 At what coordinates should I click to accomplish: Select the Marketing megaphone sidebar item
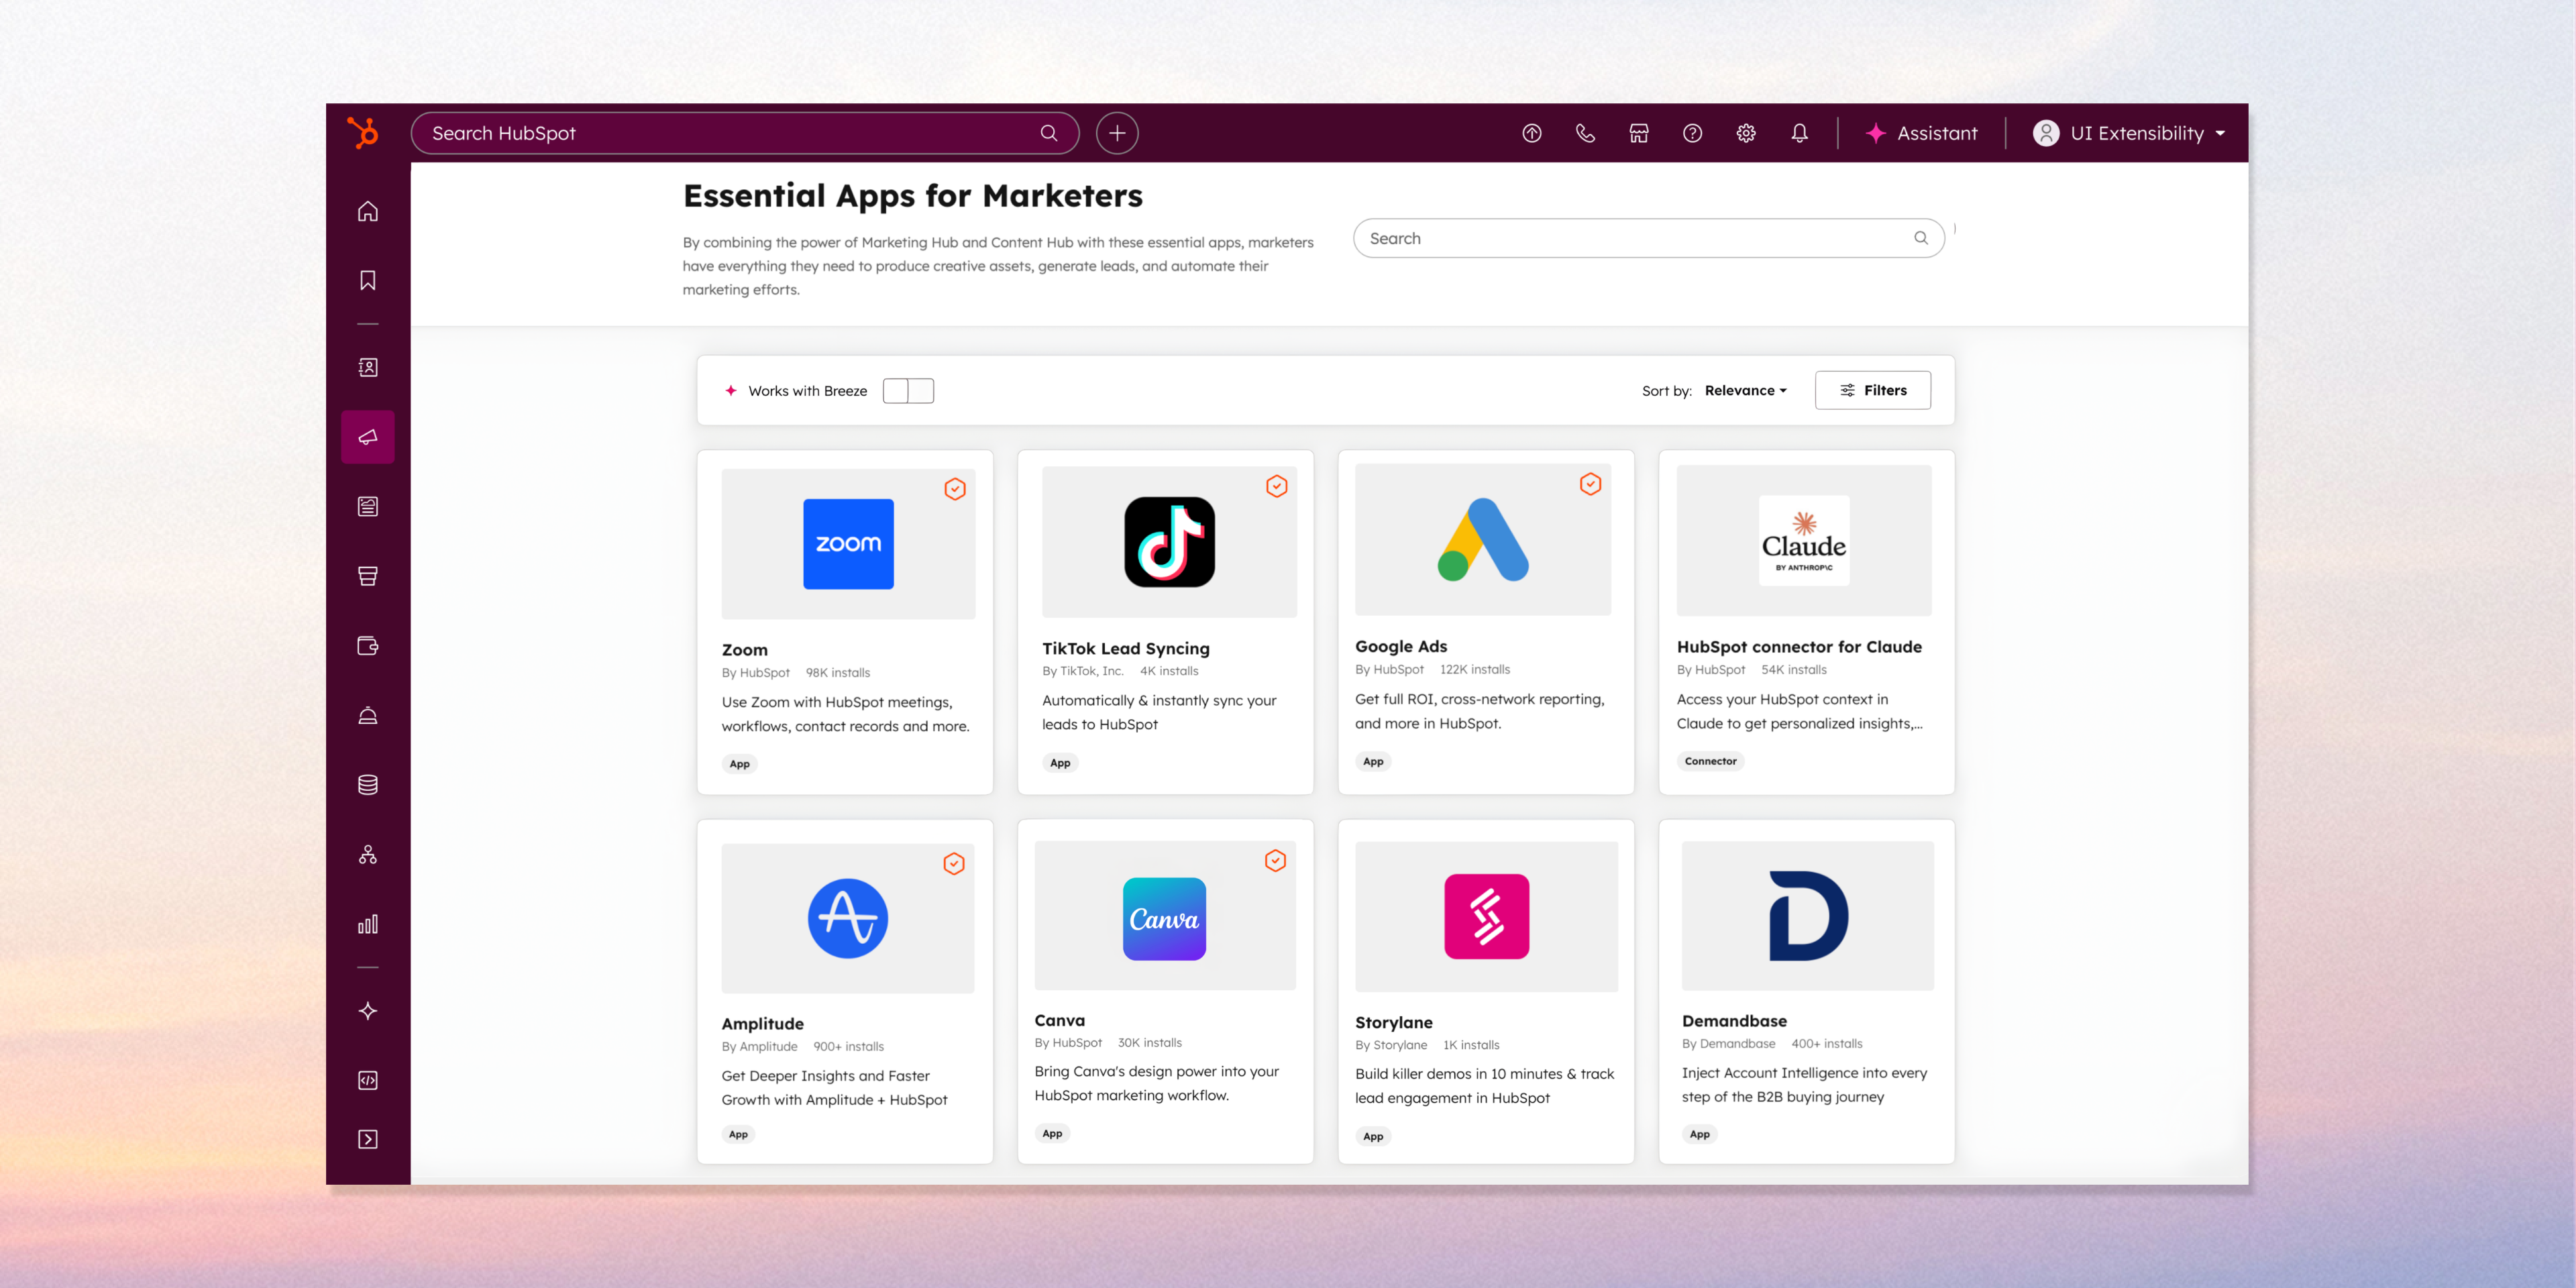click(x=368, y=437)
